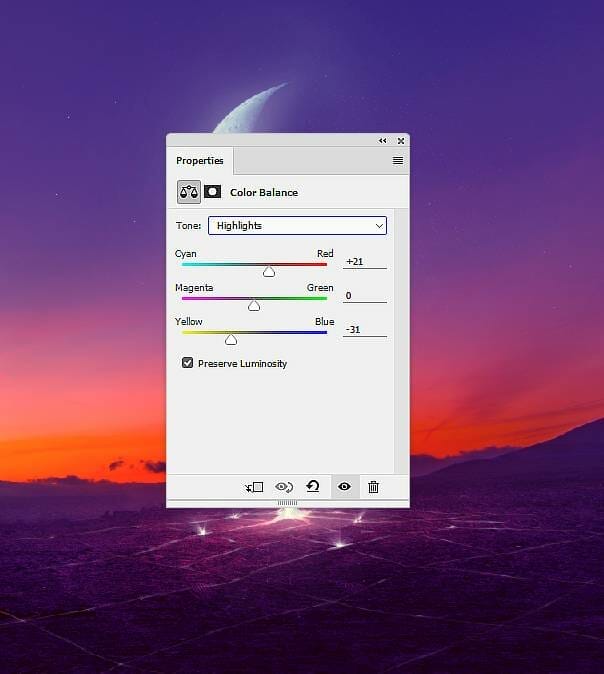Click the Red label
Viewport: 604px width, 674px height.
click(325, 254)
